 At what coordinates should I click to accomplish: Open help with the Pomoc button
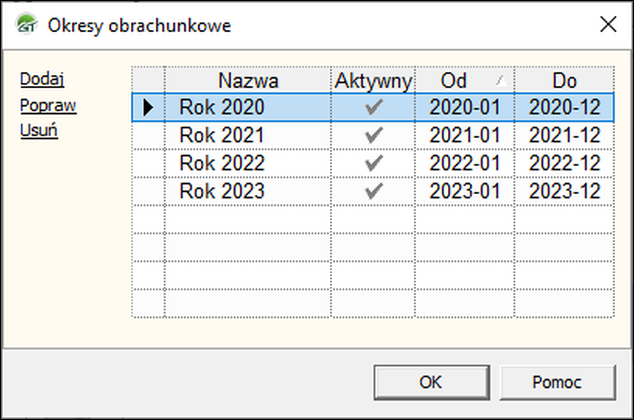(x=557, y=381)
